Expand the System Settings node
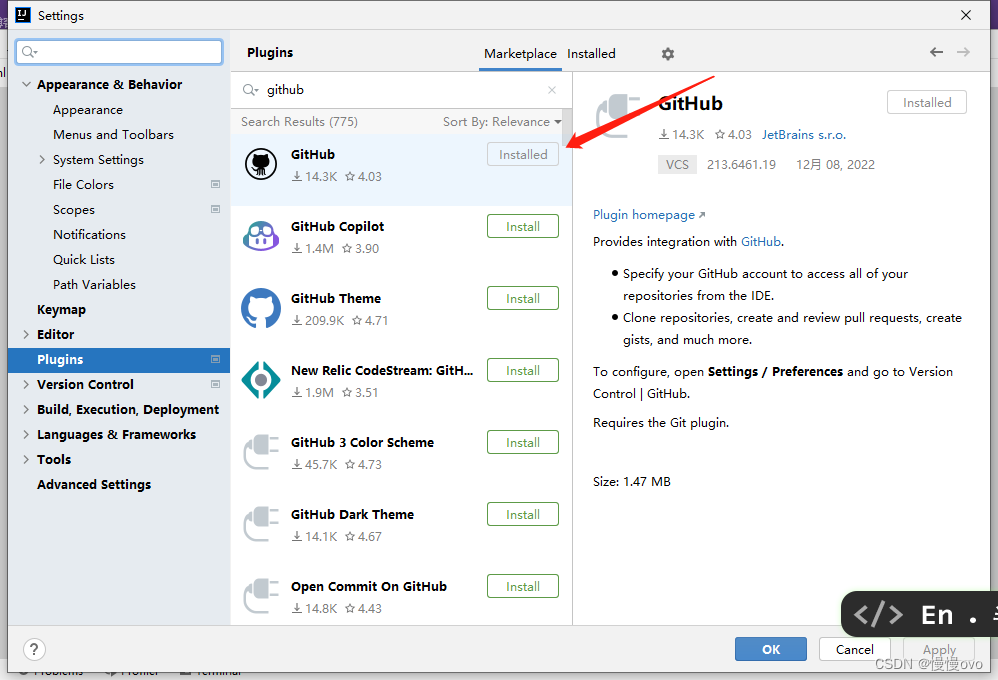Screen dimensions: 998x680 tap(42, 159)
